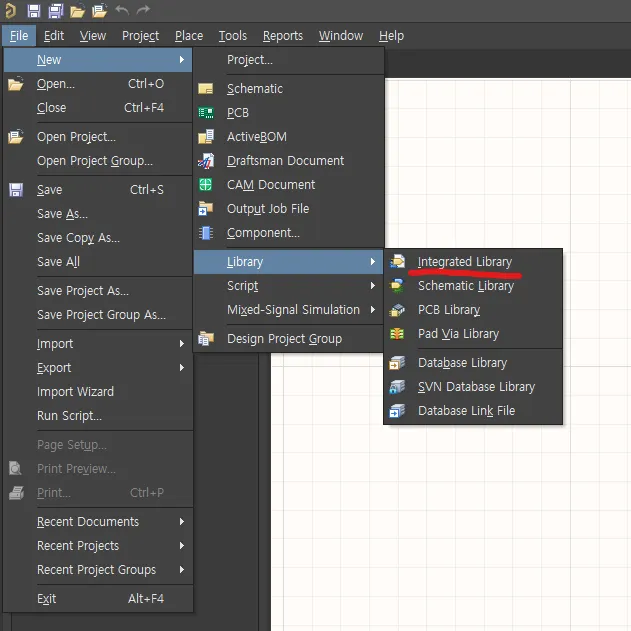Select Close in the File menu
This screenshot has height=631, width=631.
click(98, 108)
